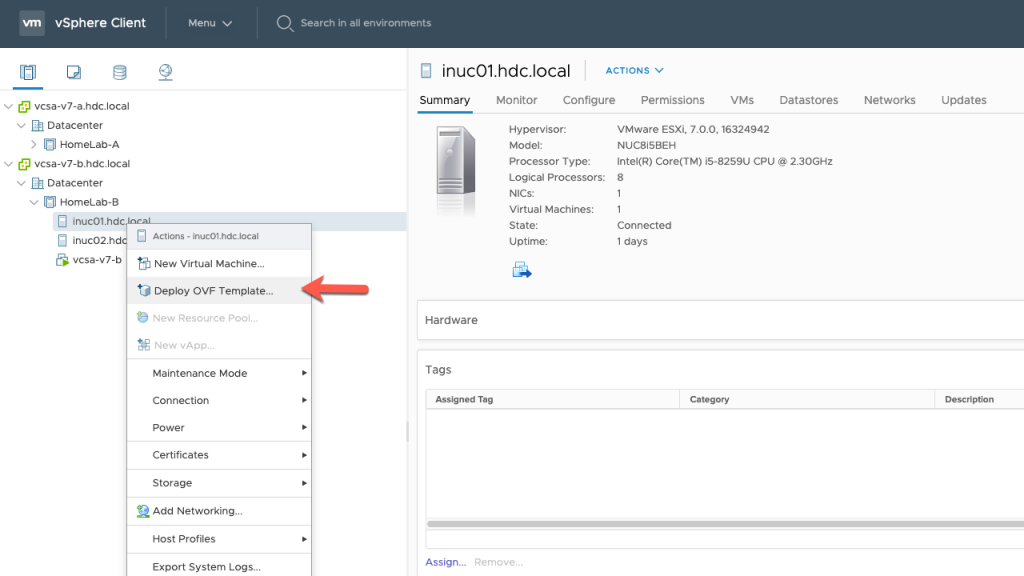Open the VMs and Templates view icon
Image resolution: width=1024 pixels, height=576 pixels.
pyautogui.click(x=74, y=72)
